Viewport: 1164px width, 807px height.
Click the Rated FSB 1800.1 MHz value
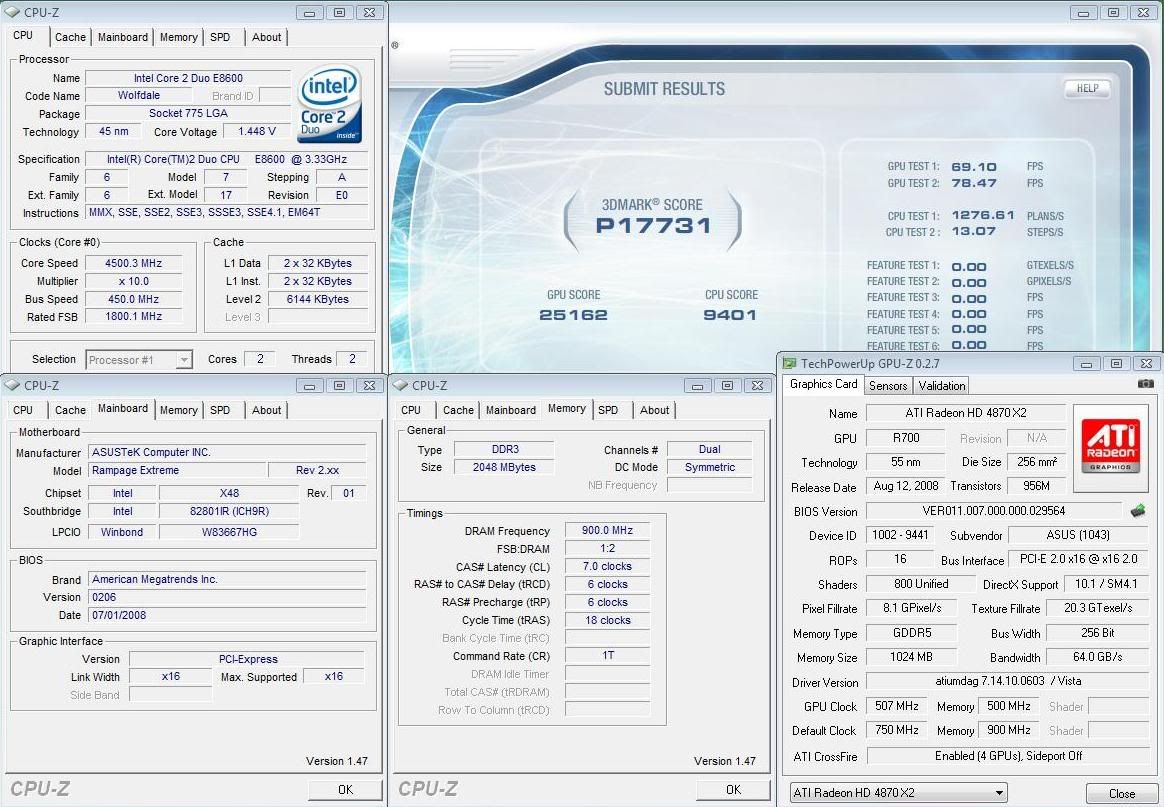click(134, 316)
